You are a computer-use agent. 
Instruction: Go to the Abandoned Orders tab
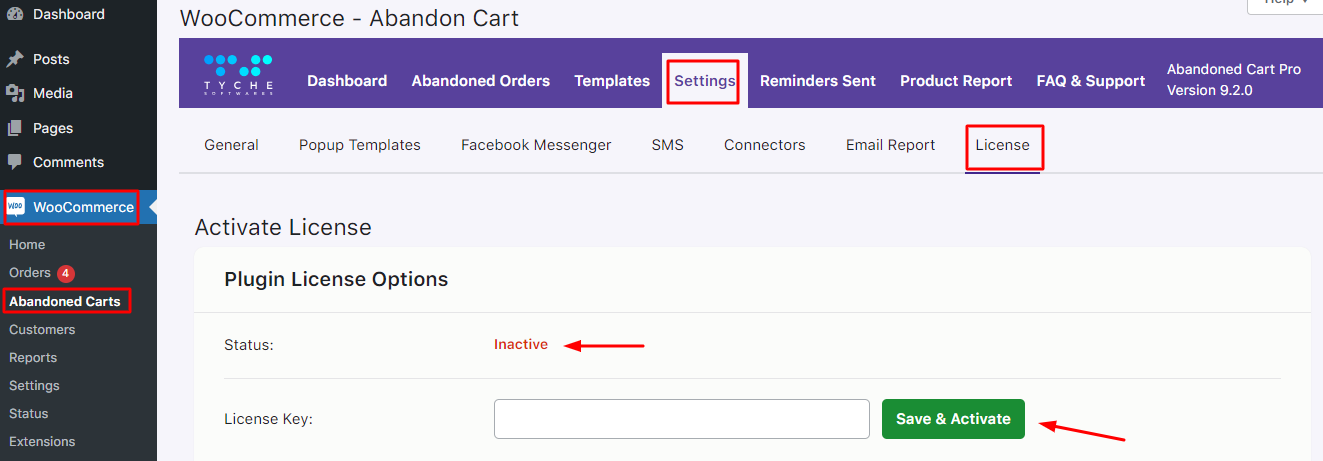click(x=481, y=81)
